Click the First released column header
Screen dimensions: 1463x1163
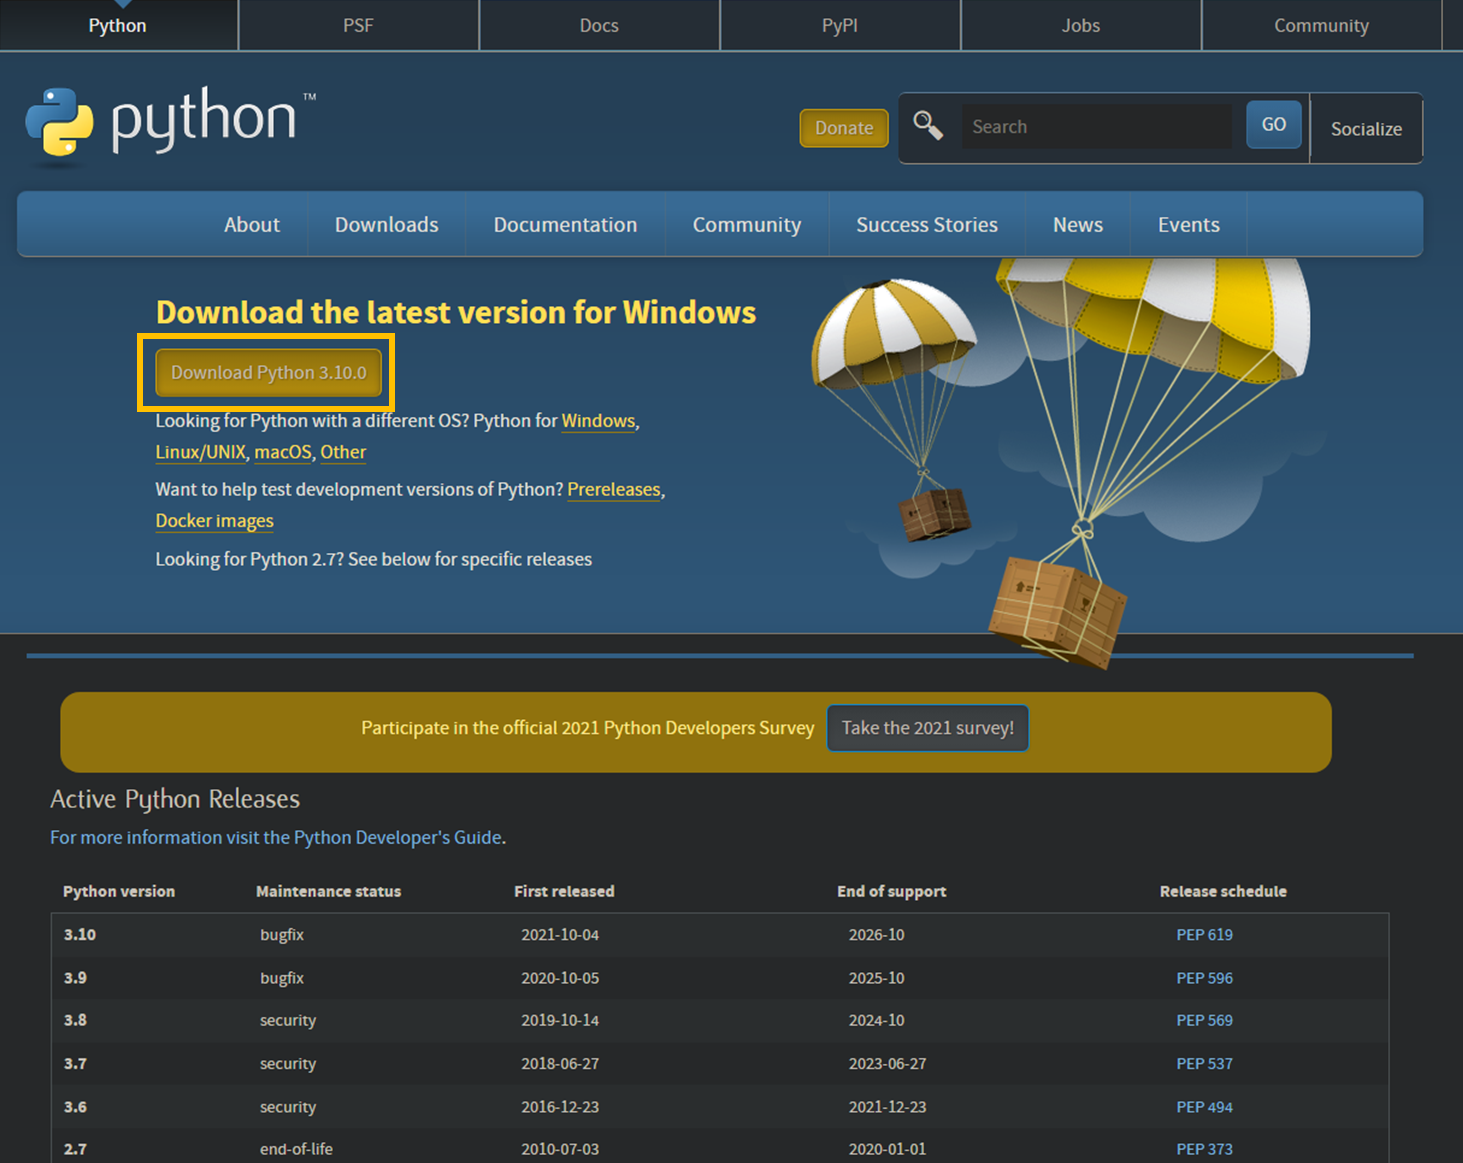tap(564, 891)
